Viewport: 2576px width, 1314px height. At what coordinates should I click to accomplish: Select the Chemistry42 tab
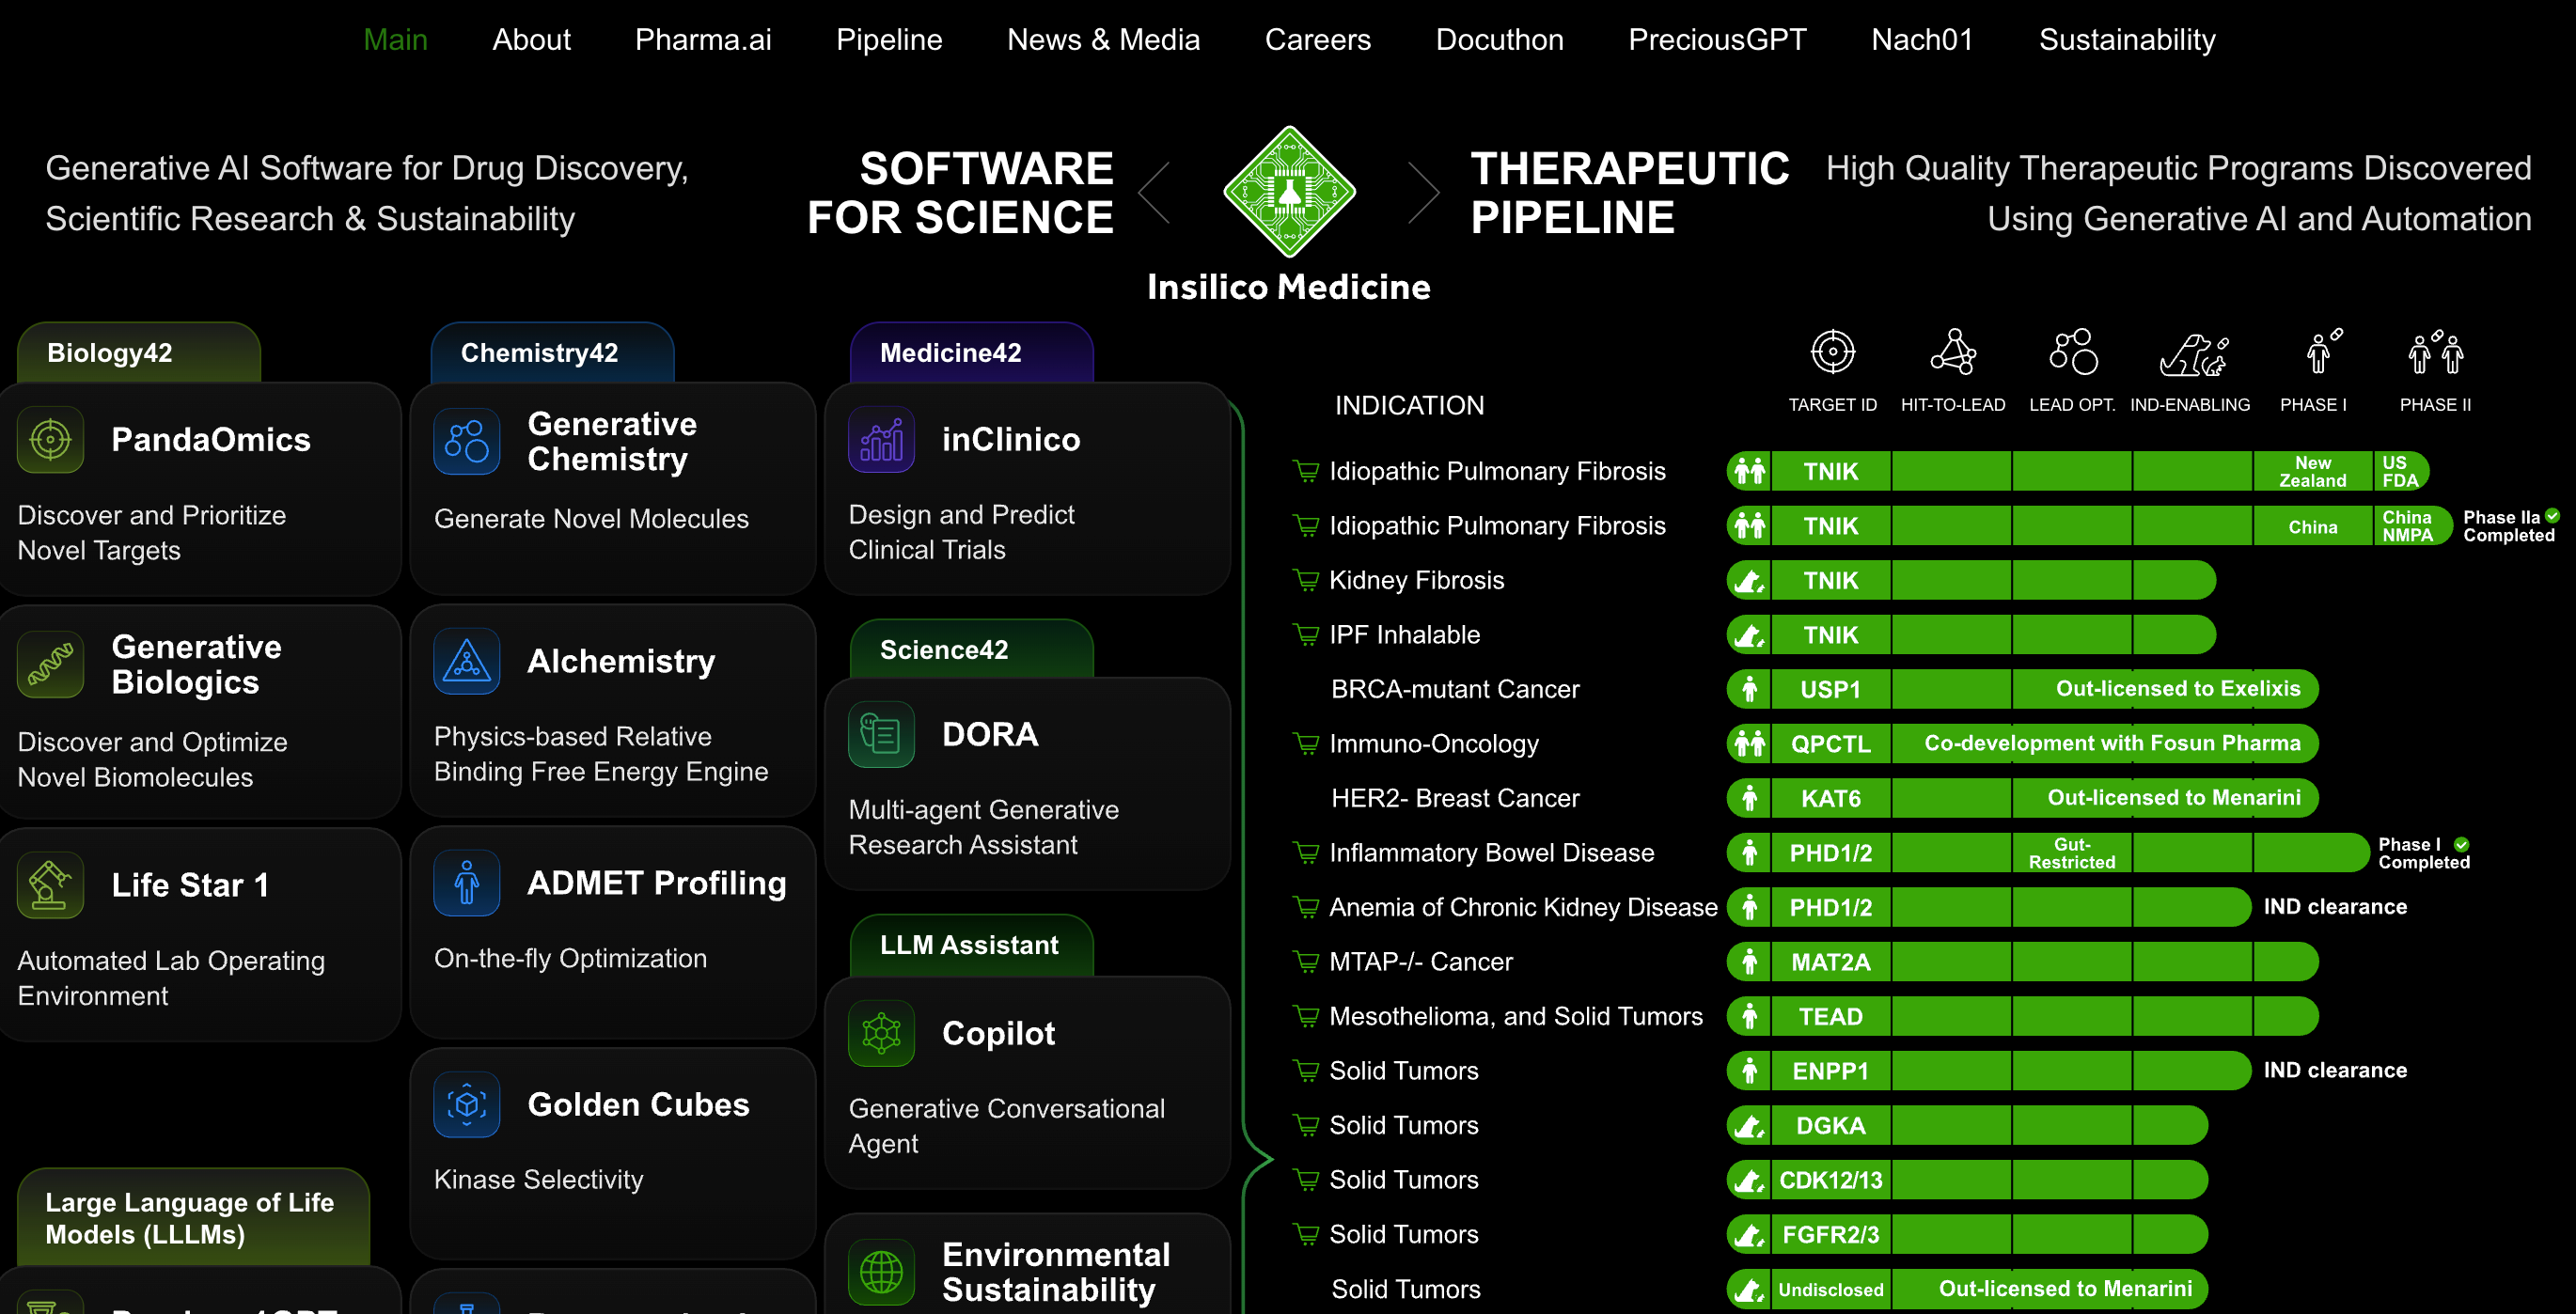(552, 352)
